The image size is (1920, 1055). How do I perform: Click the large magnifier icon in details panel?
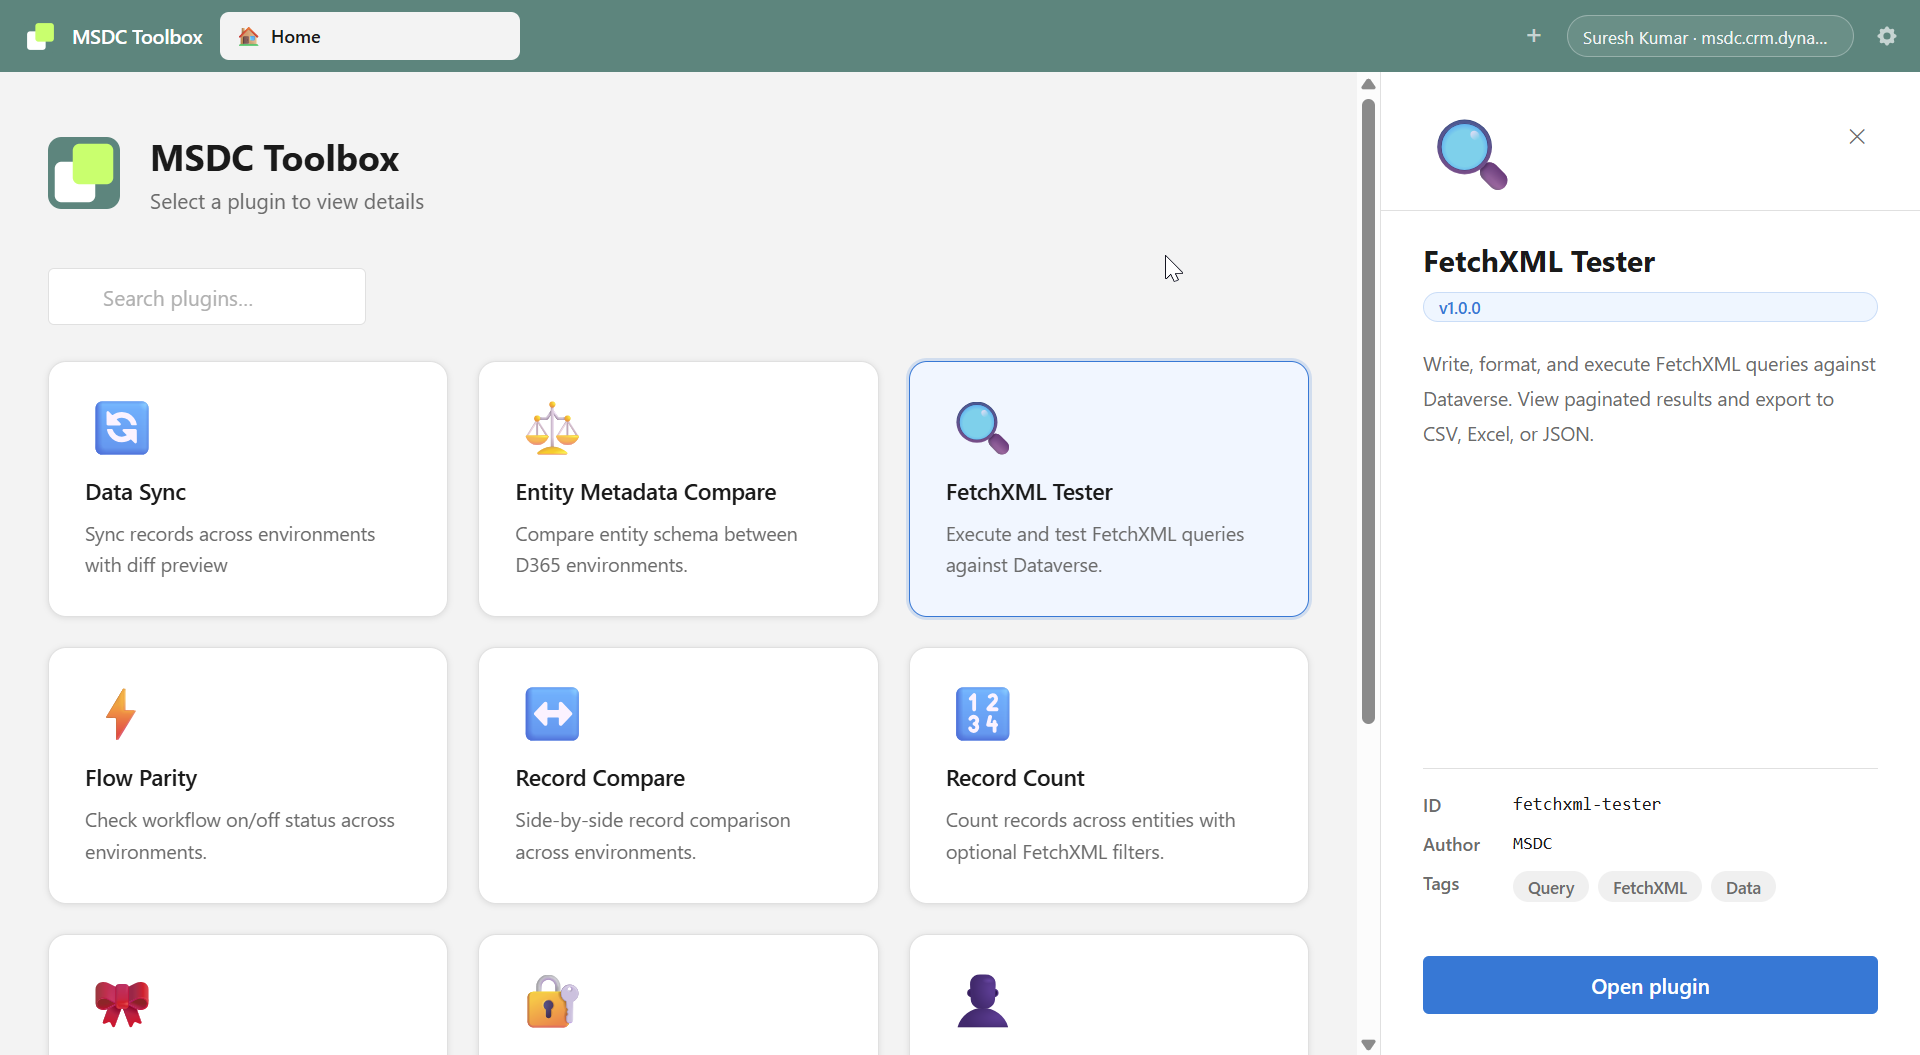pyautogui.click(x=1472, y=155)
